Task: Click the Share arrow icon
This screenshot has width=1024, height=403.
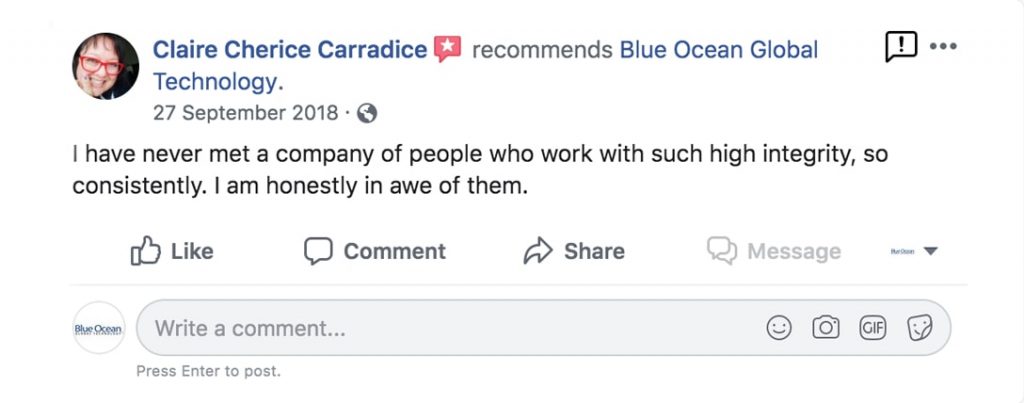Action: pos(538,251)
